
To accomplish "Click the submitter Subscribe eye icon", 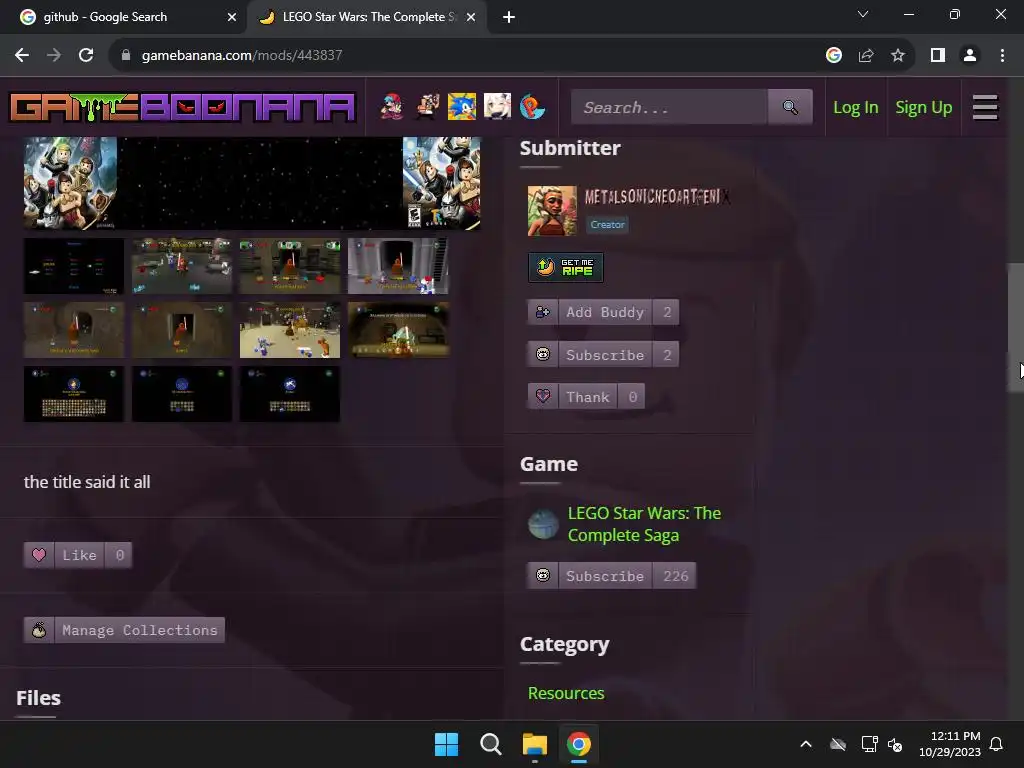I will click(x=543, y=355).
